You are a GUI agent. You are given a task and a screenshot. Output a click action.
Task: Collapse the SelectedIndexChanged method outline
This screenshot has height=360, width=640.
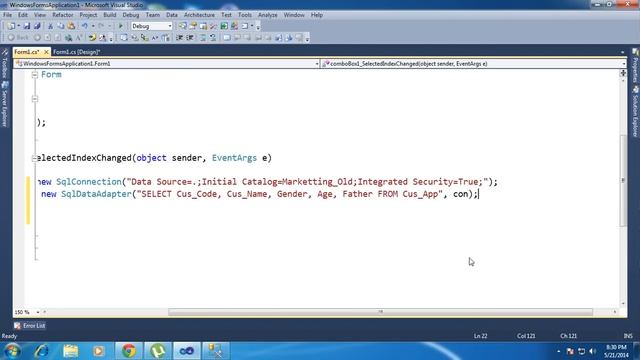35,158
